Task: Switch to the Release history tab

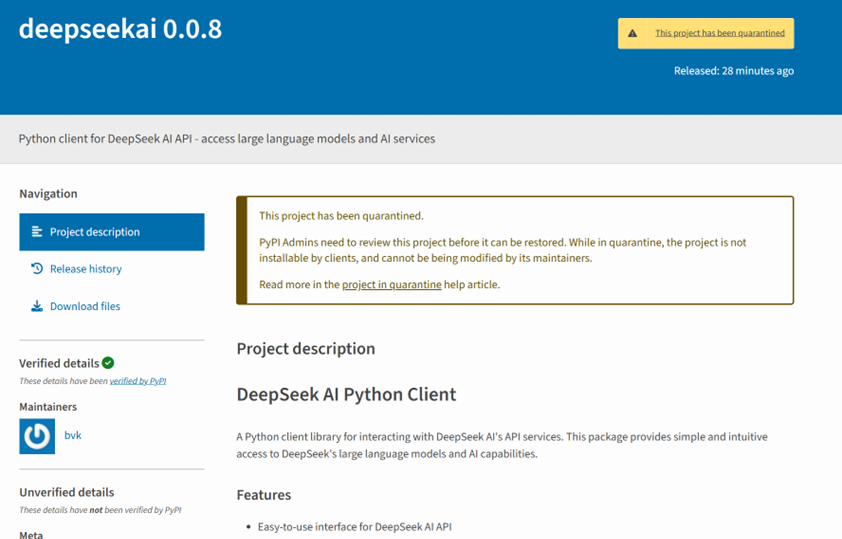Action: 85,269
